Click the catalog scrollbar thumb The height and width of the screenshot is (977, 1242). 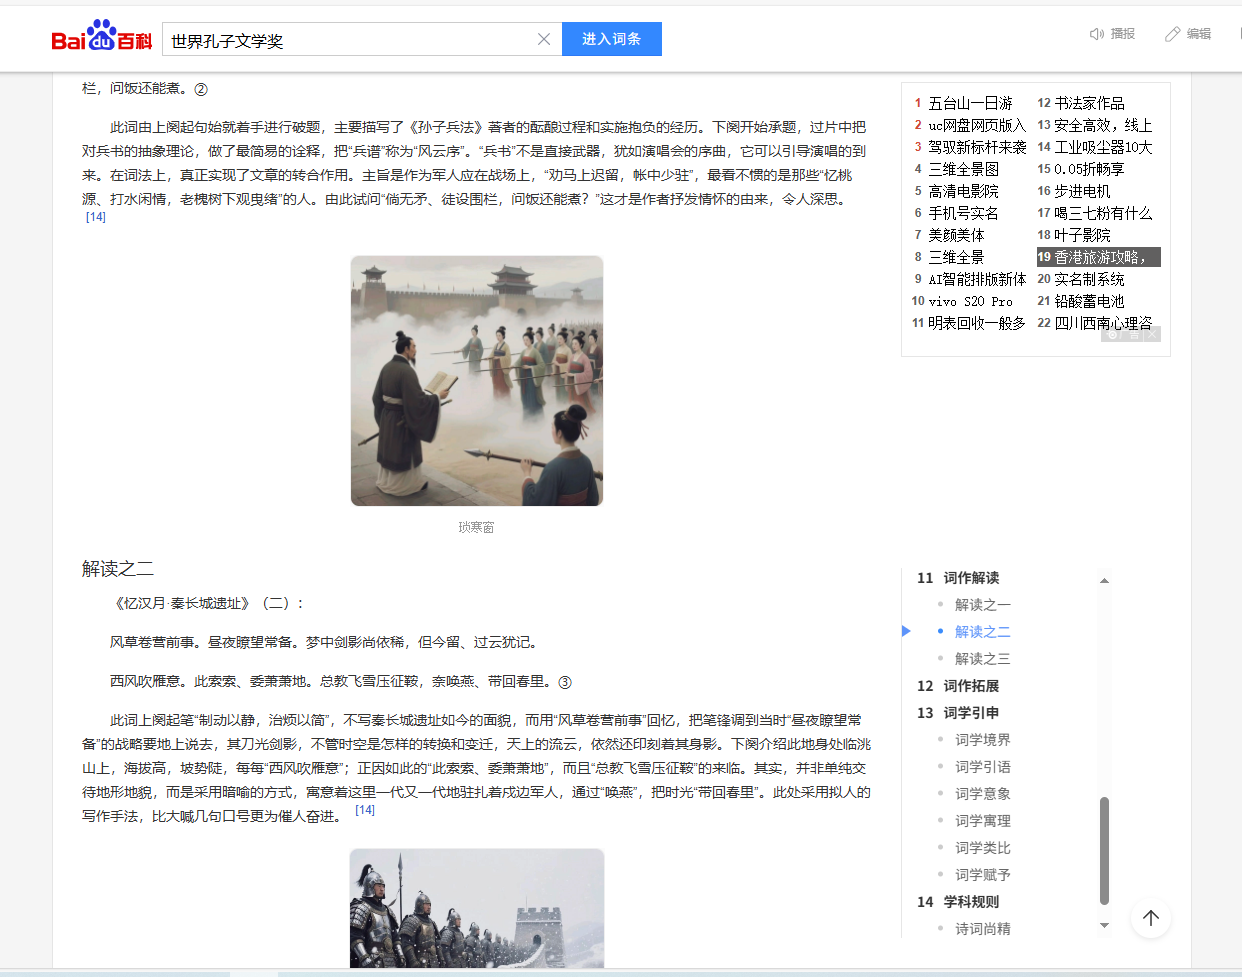[1104, 850]
